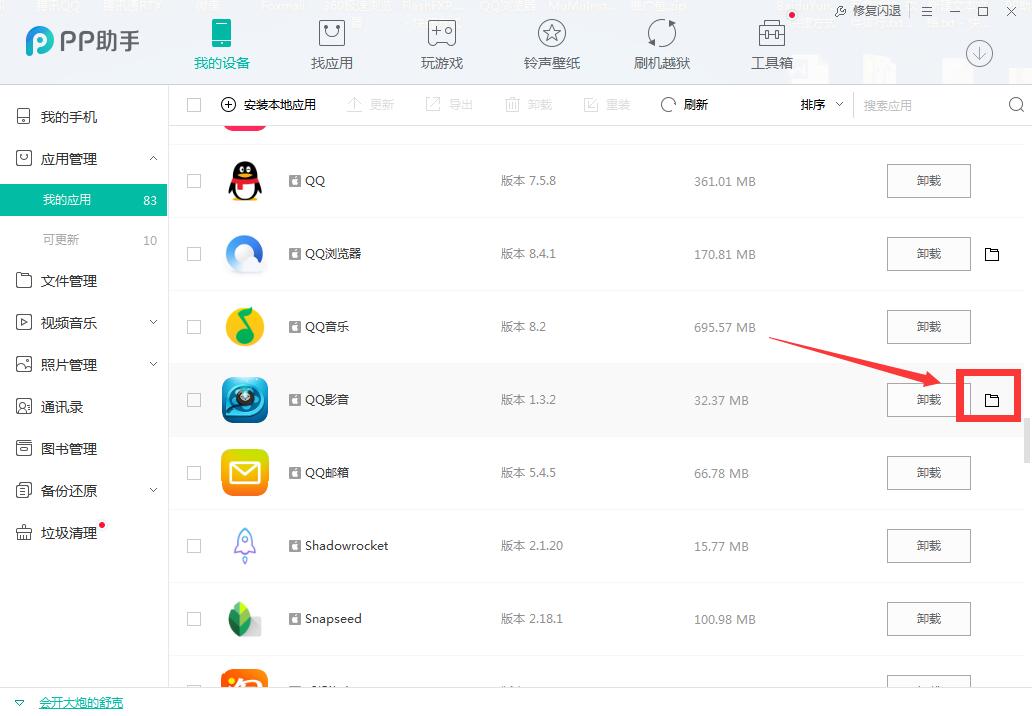
Task: Click the Snapseed leaf icon
Action: point(245,619)
